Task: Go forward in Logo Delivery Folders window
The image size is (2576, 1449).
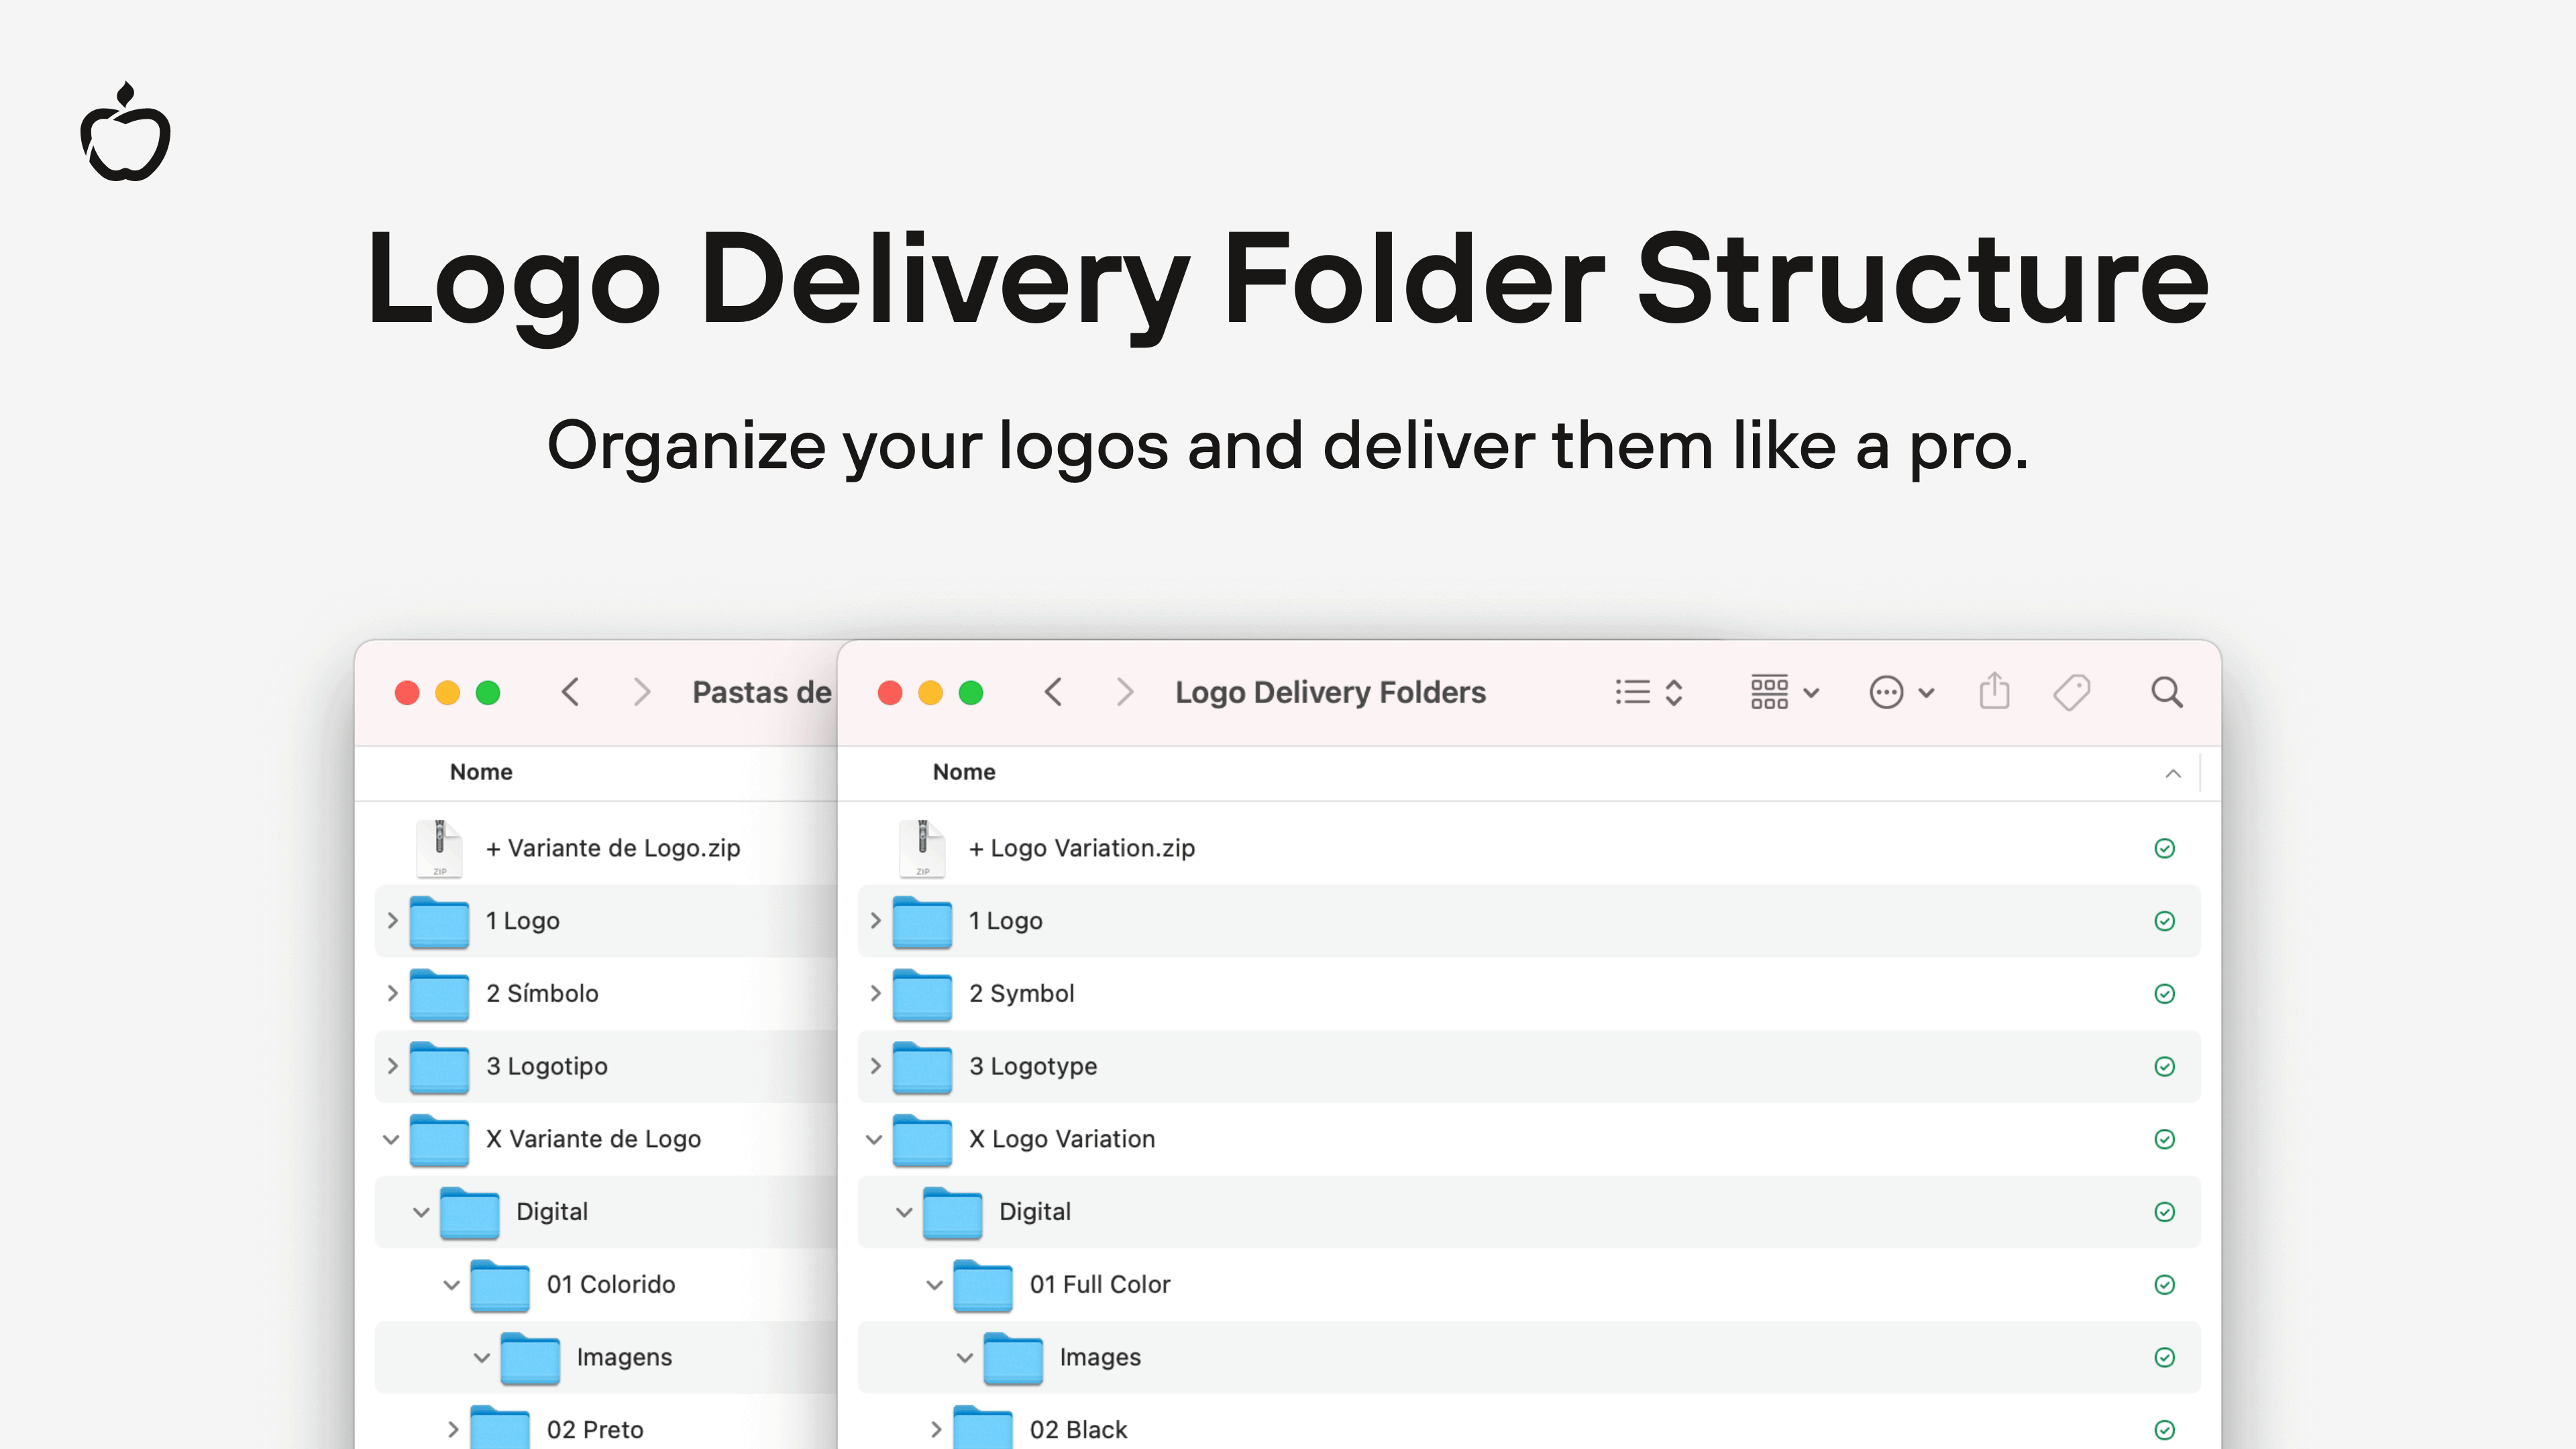Action: (x=1125, y=692)
